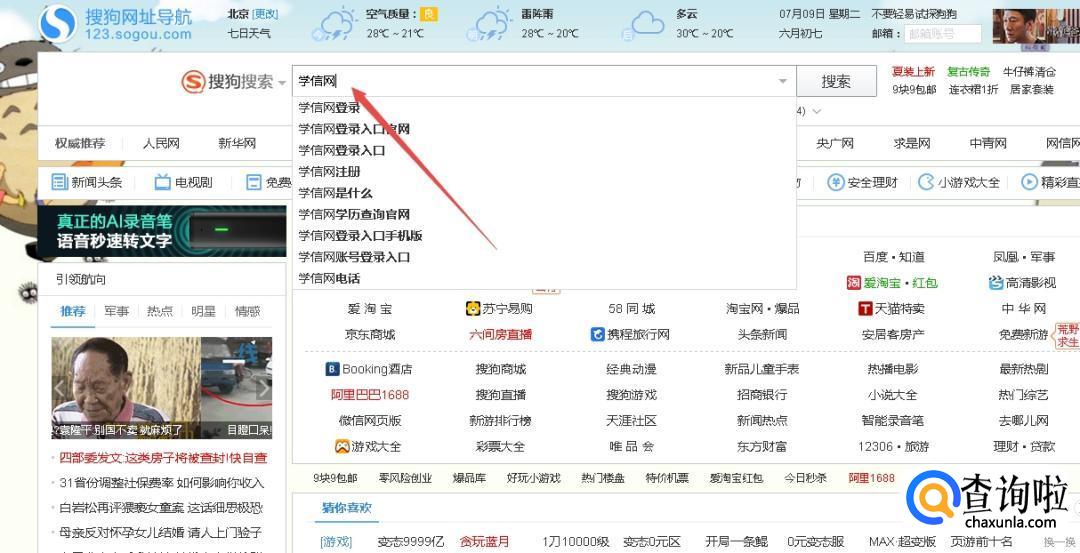Open the 七日天气 forecast link
Screen dimensions: 1080x553
tap(249, 33)
